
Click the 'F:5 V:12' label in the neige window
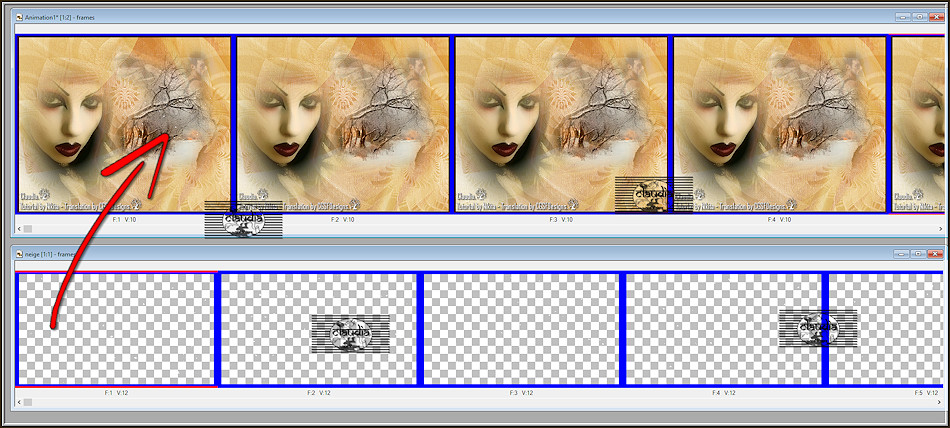point(926,393)
